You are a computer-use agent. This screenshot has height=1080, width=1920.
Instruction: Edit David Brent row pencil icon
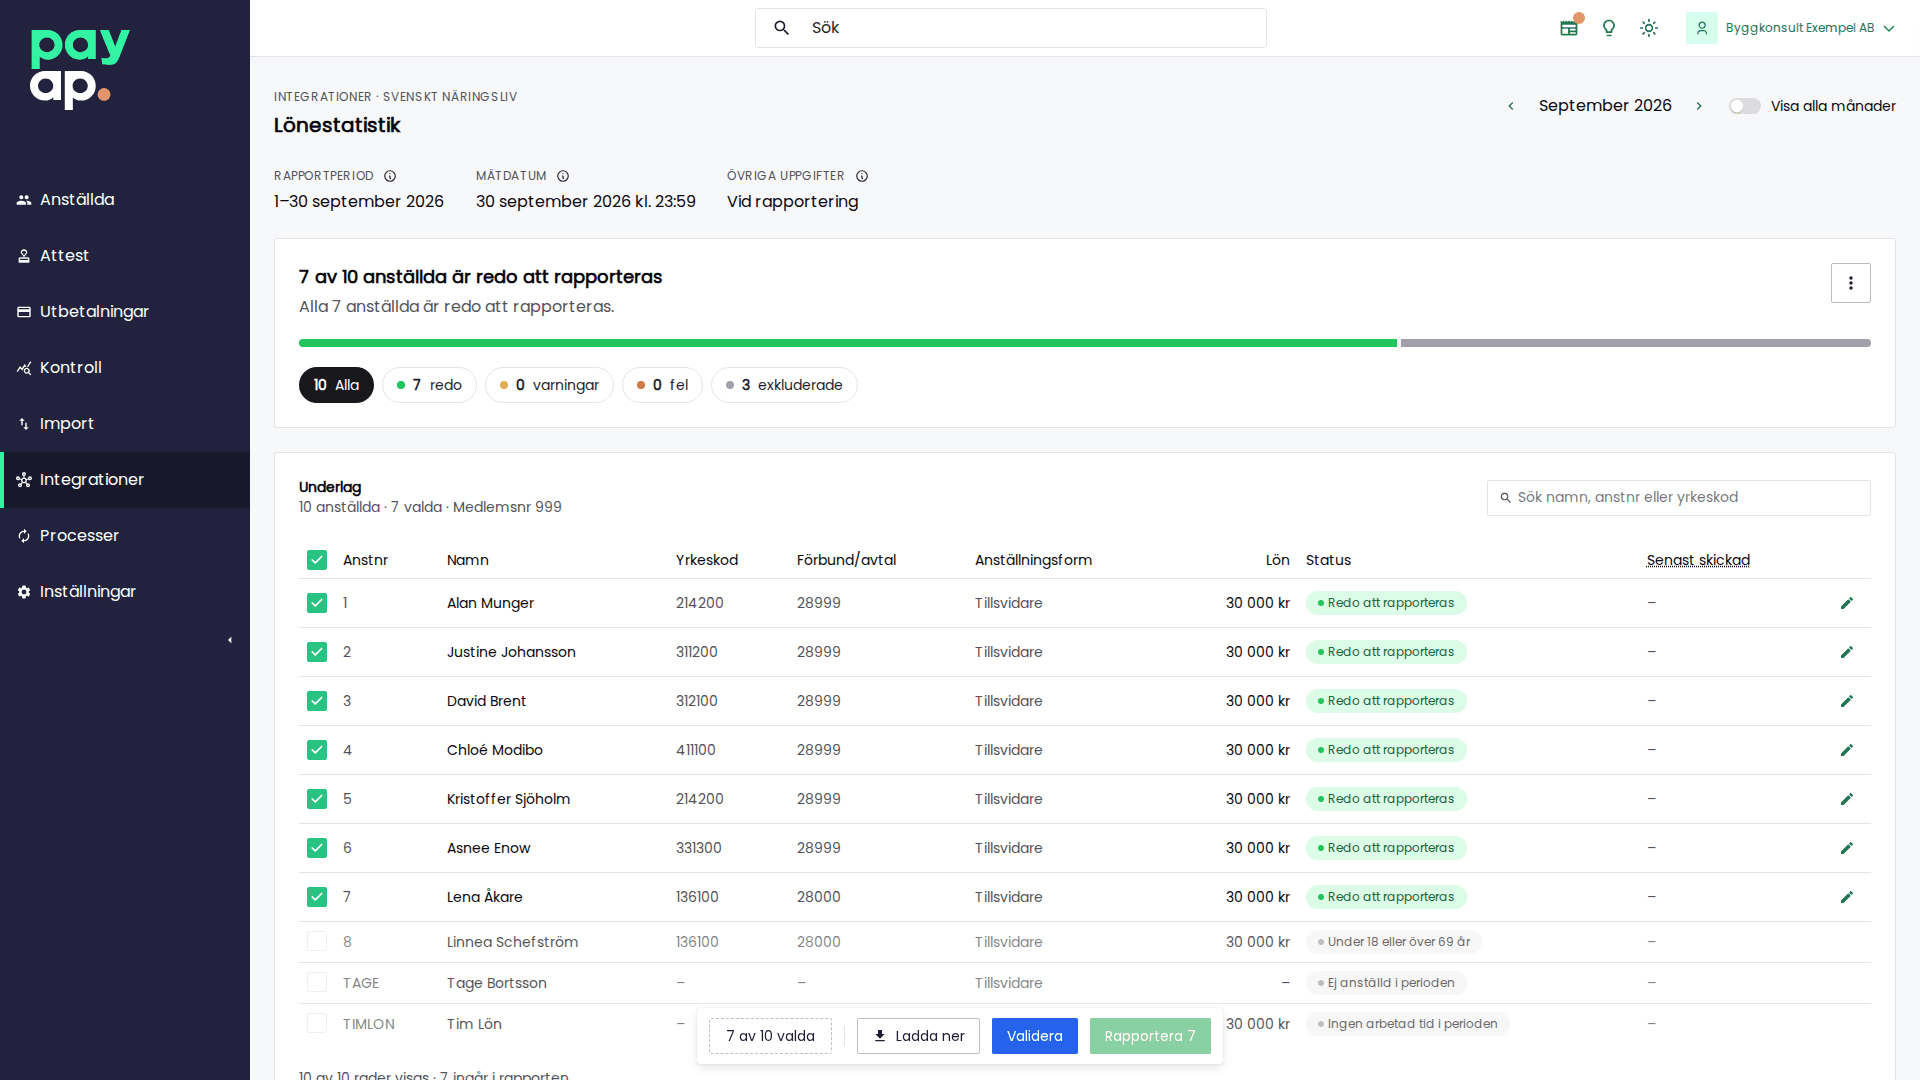click(x=1847, y=701)
